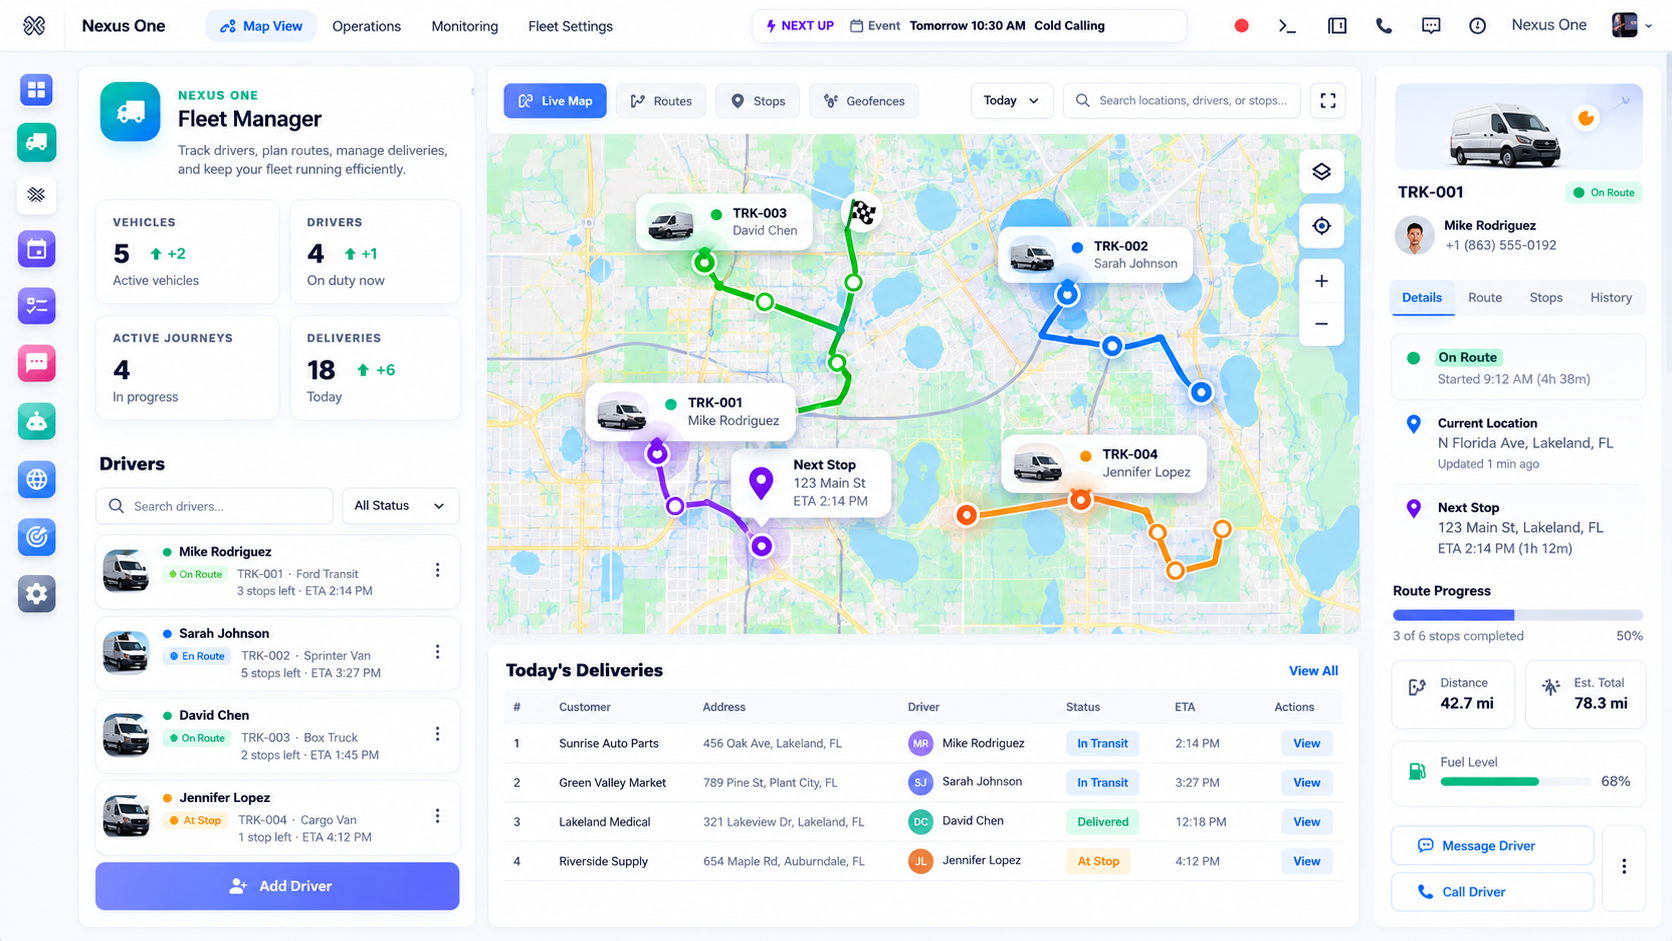Open options menu for Sarah Johnson driver
The width and height of the screenshot is (1672, 941).
point(437,652)
